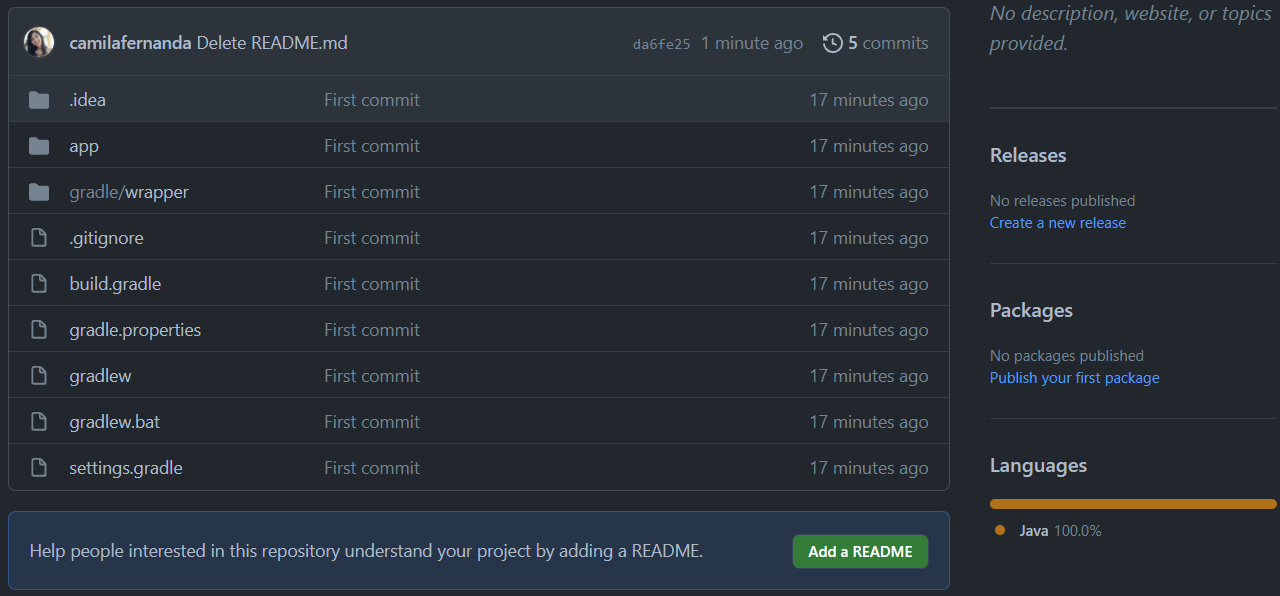Follow the Create a new release link

(1057, 223)
